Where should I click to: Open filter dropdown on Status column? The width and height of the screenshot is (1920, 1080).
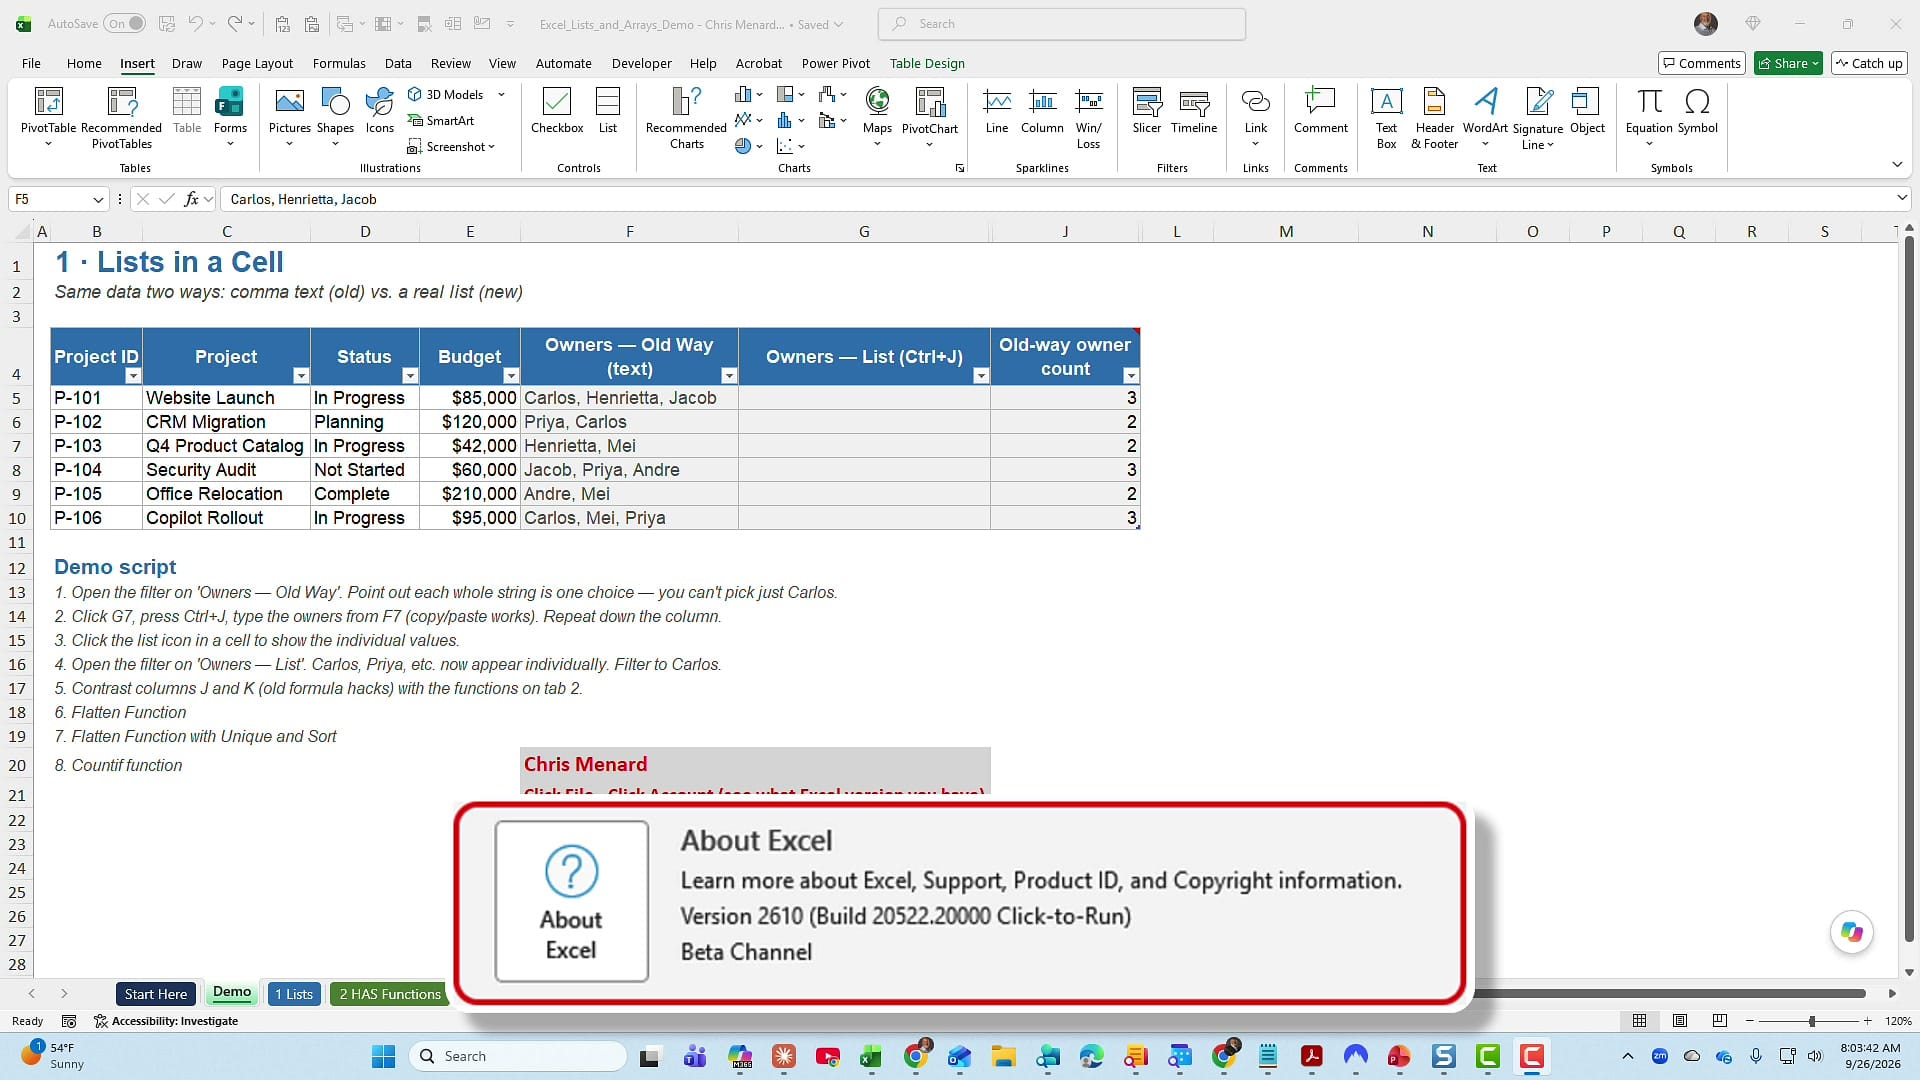tap(410, 376)
